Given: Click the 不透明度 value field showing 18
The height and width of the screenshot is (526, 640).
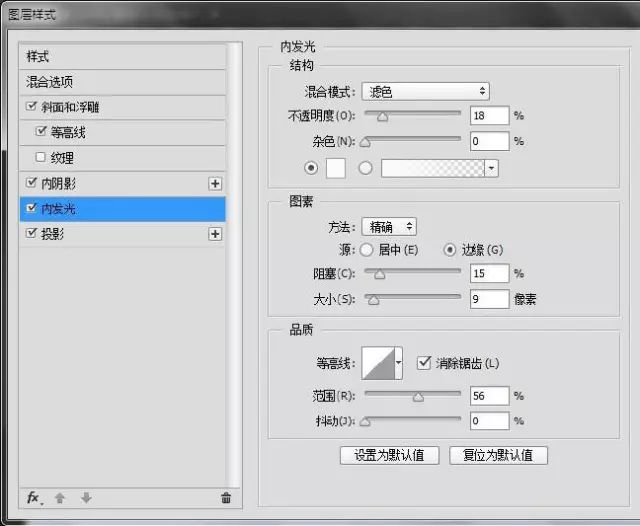Looking at the screenshot, I should [489, 115].
